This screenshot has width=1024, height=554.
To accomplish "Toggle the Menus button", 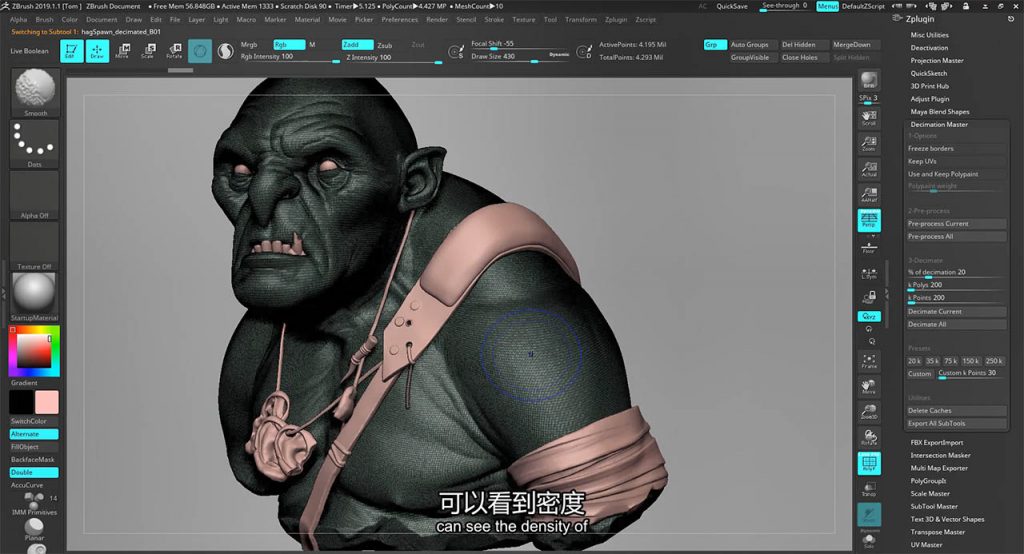I will [827, 6].
